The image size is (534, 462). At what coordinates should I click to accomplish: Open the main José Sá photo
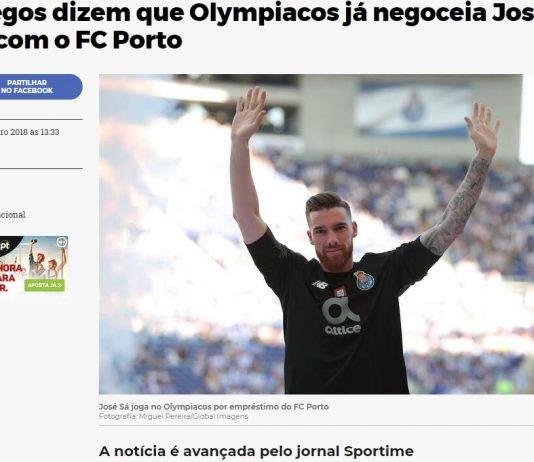coord(316,234)
